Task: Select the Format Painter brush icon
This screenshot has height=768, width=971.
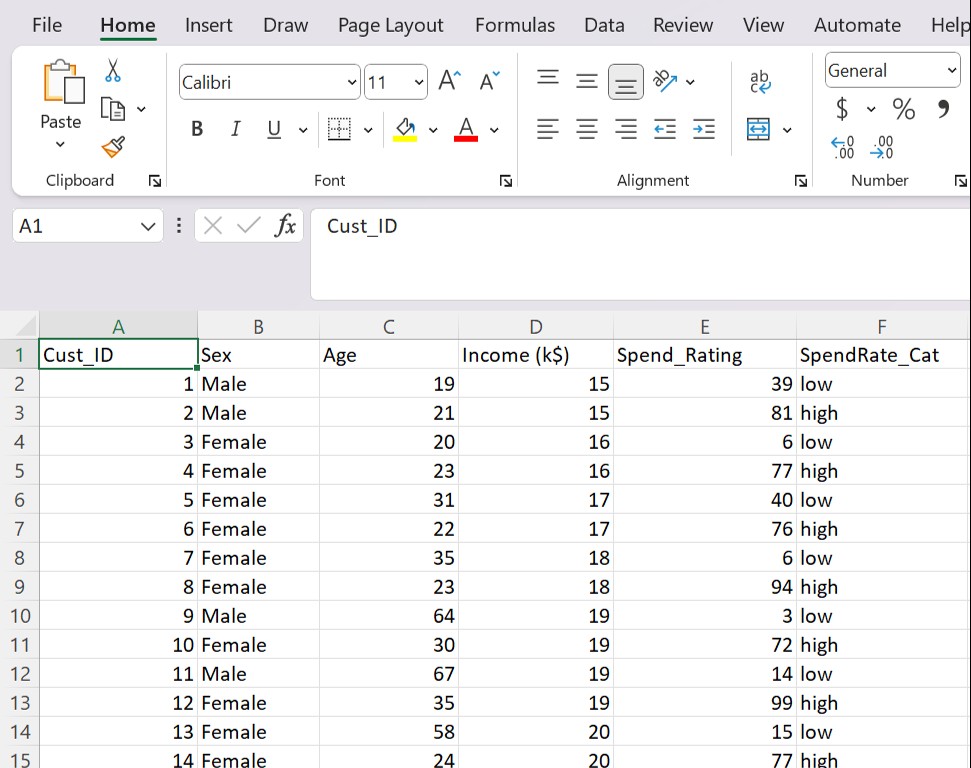Action: point(113,147)
